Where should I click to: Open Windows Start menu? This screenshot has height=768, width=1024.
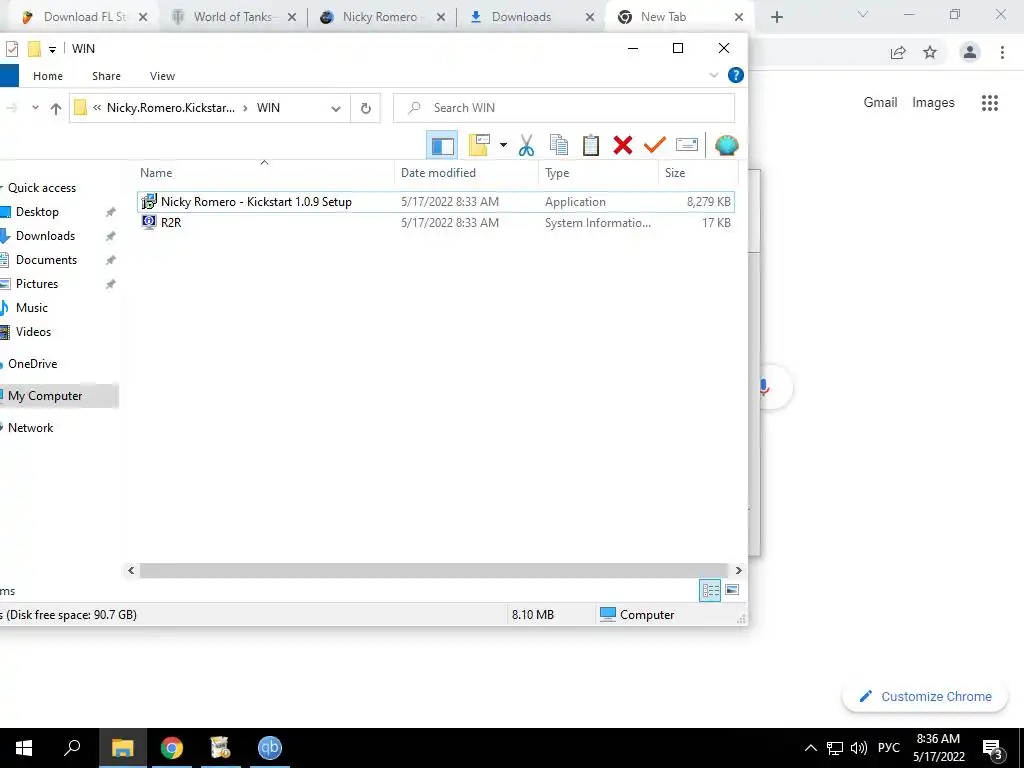point(24,748)
